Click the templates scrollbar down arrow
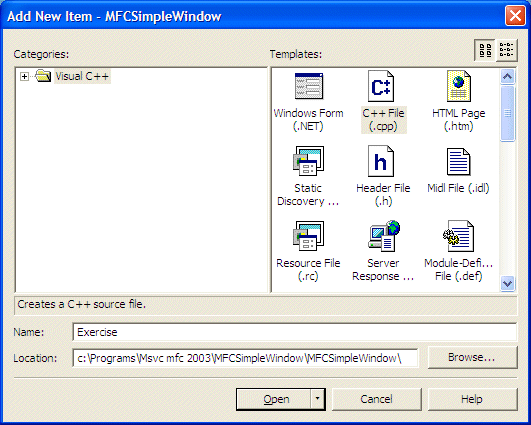 507,283
